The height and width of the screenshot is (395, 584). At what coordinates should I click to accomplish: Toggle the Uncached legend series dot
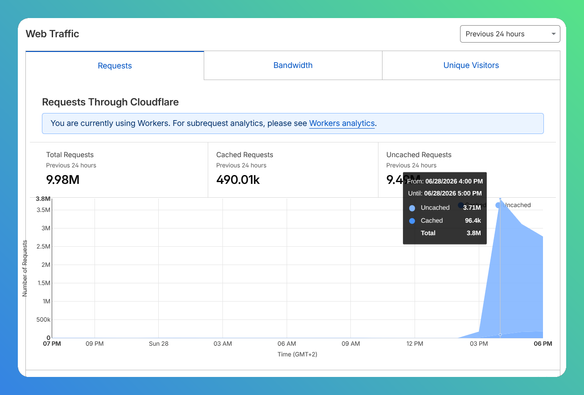point(498,205)
